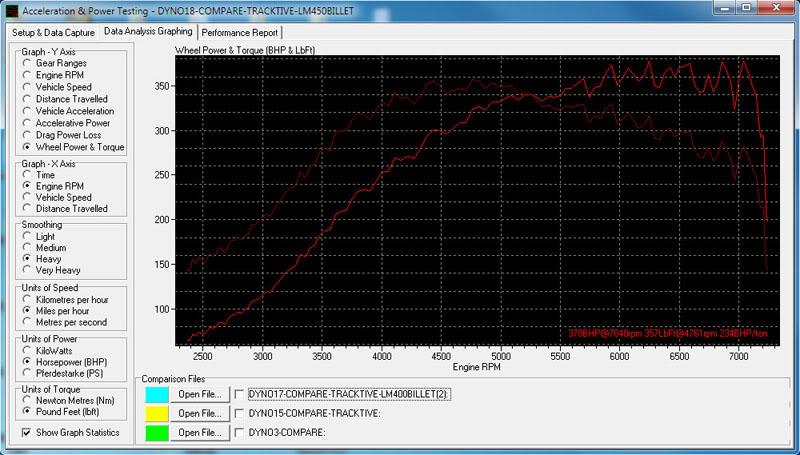Enable DYNO15-COMPARE-TRACKTIVE comparison checkbox
The height and width of the screenshot is (455, 800).
(x=239, y=413)
